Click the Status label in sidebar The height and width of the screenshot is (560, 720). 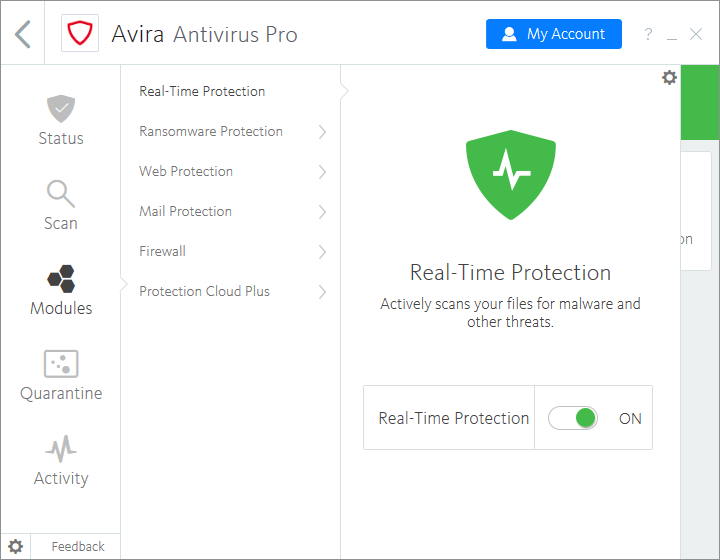pos(61,138)
